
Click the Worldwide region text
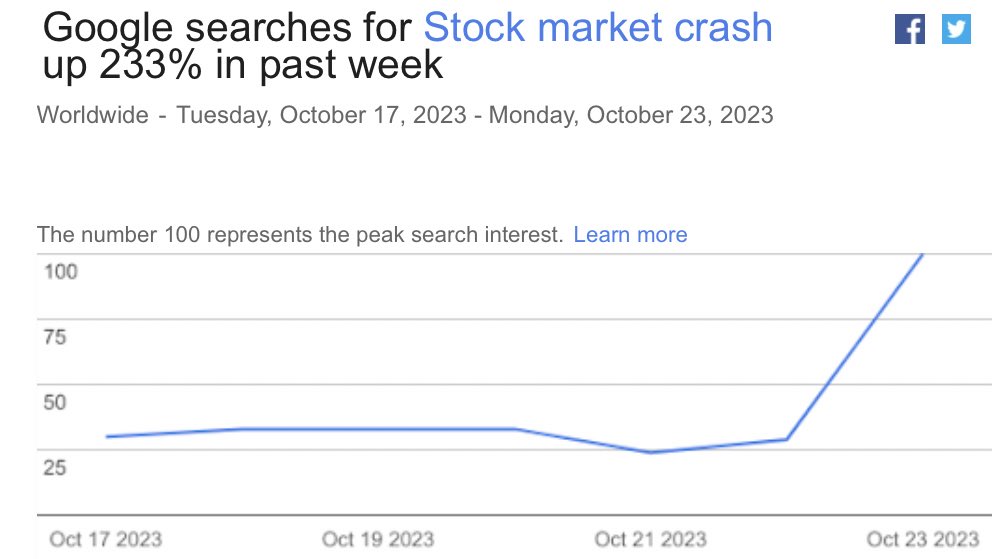click(93, 115)
